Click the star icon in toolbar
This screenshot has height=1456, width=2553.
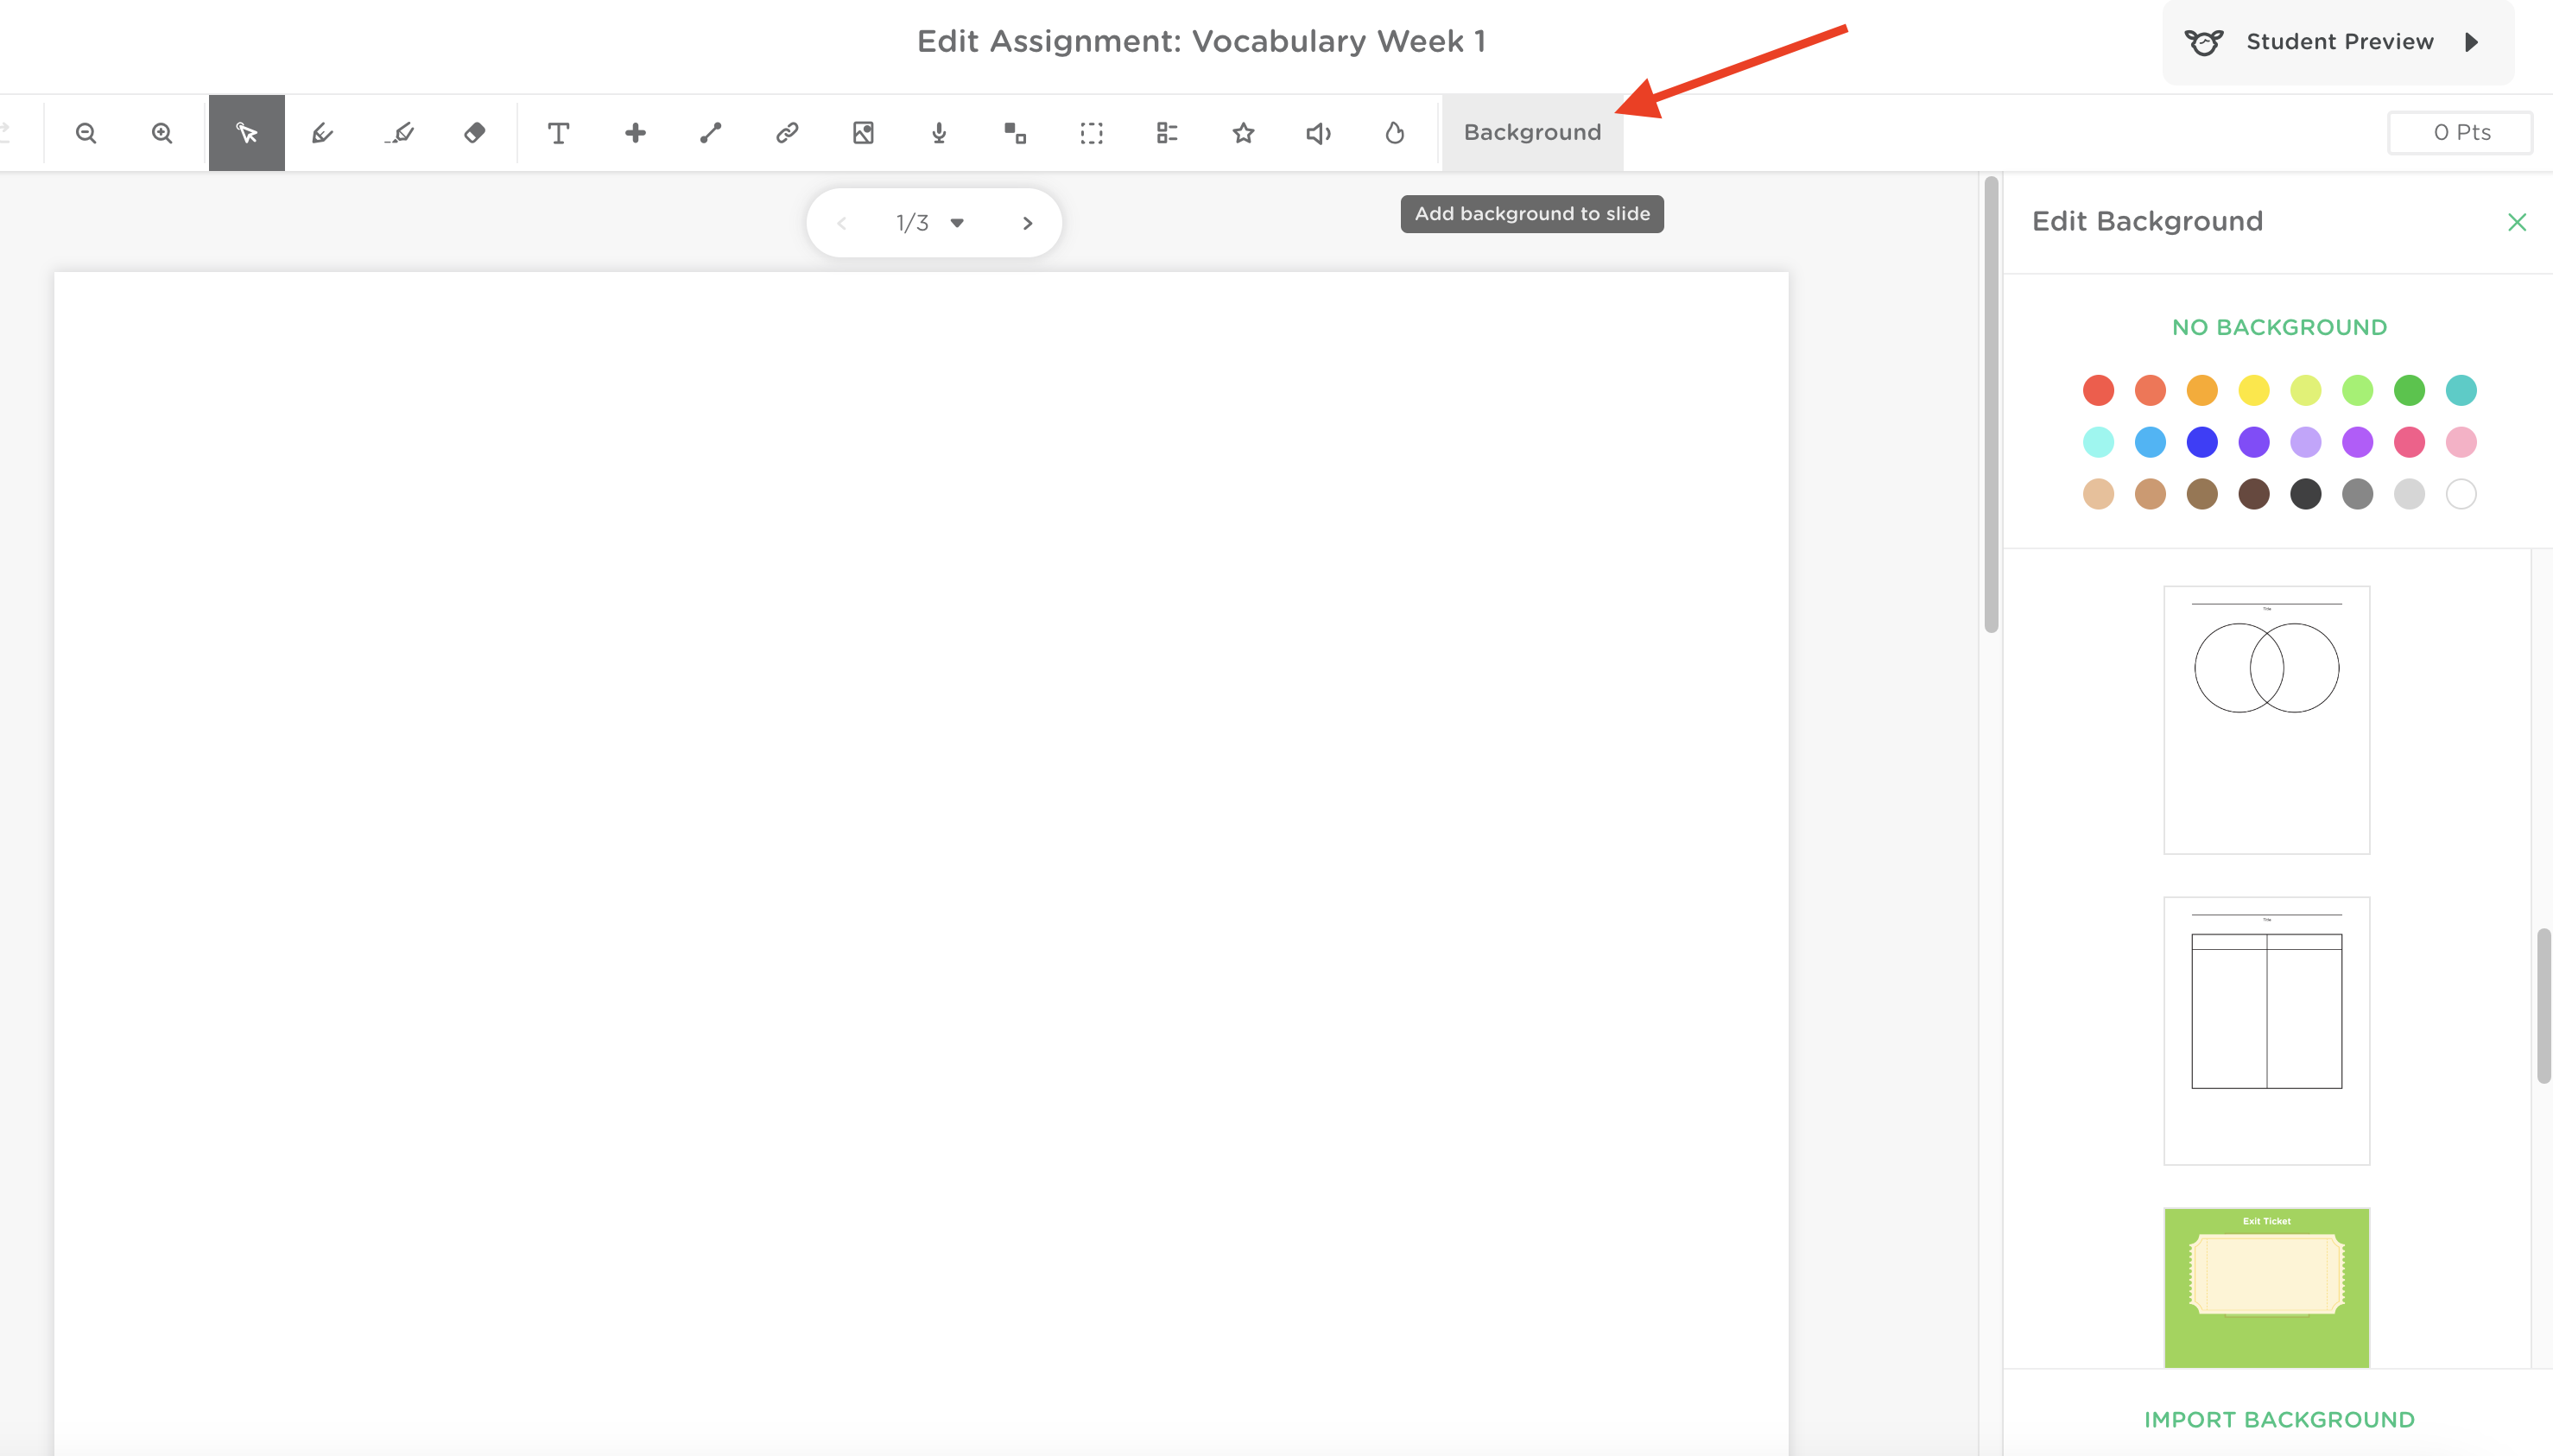[1243, 133]
